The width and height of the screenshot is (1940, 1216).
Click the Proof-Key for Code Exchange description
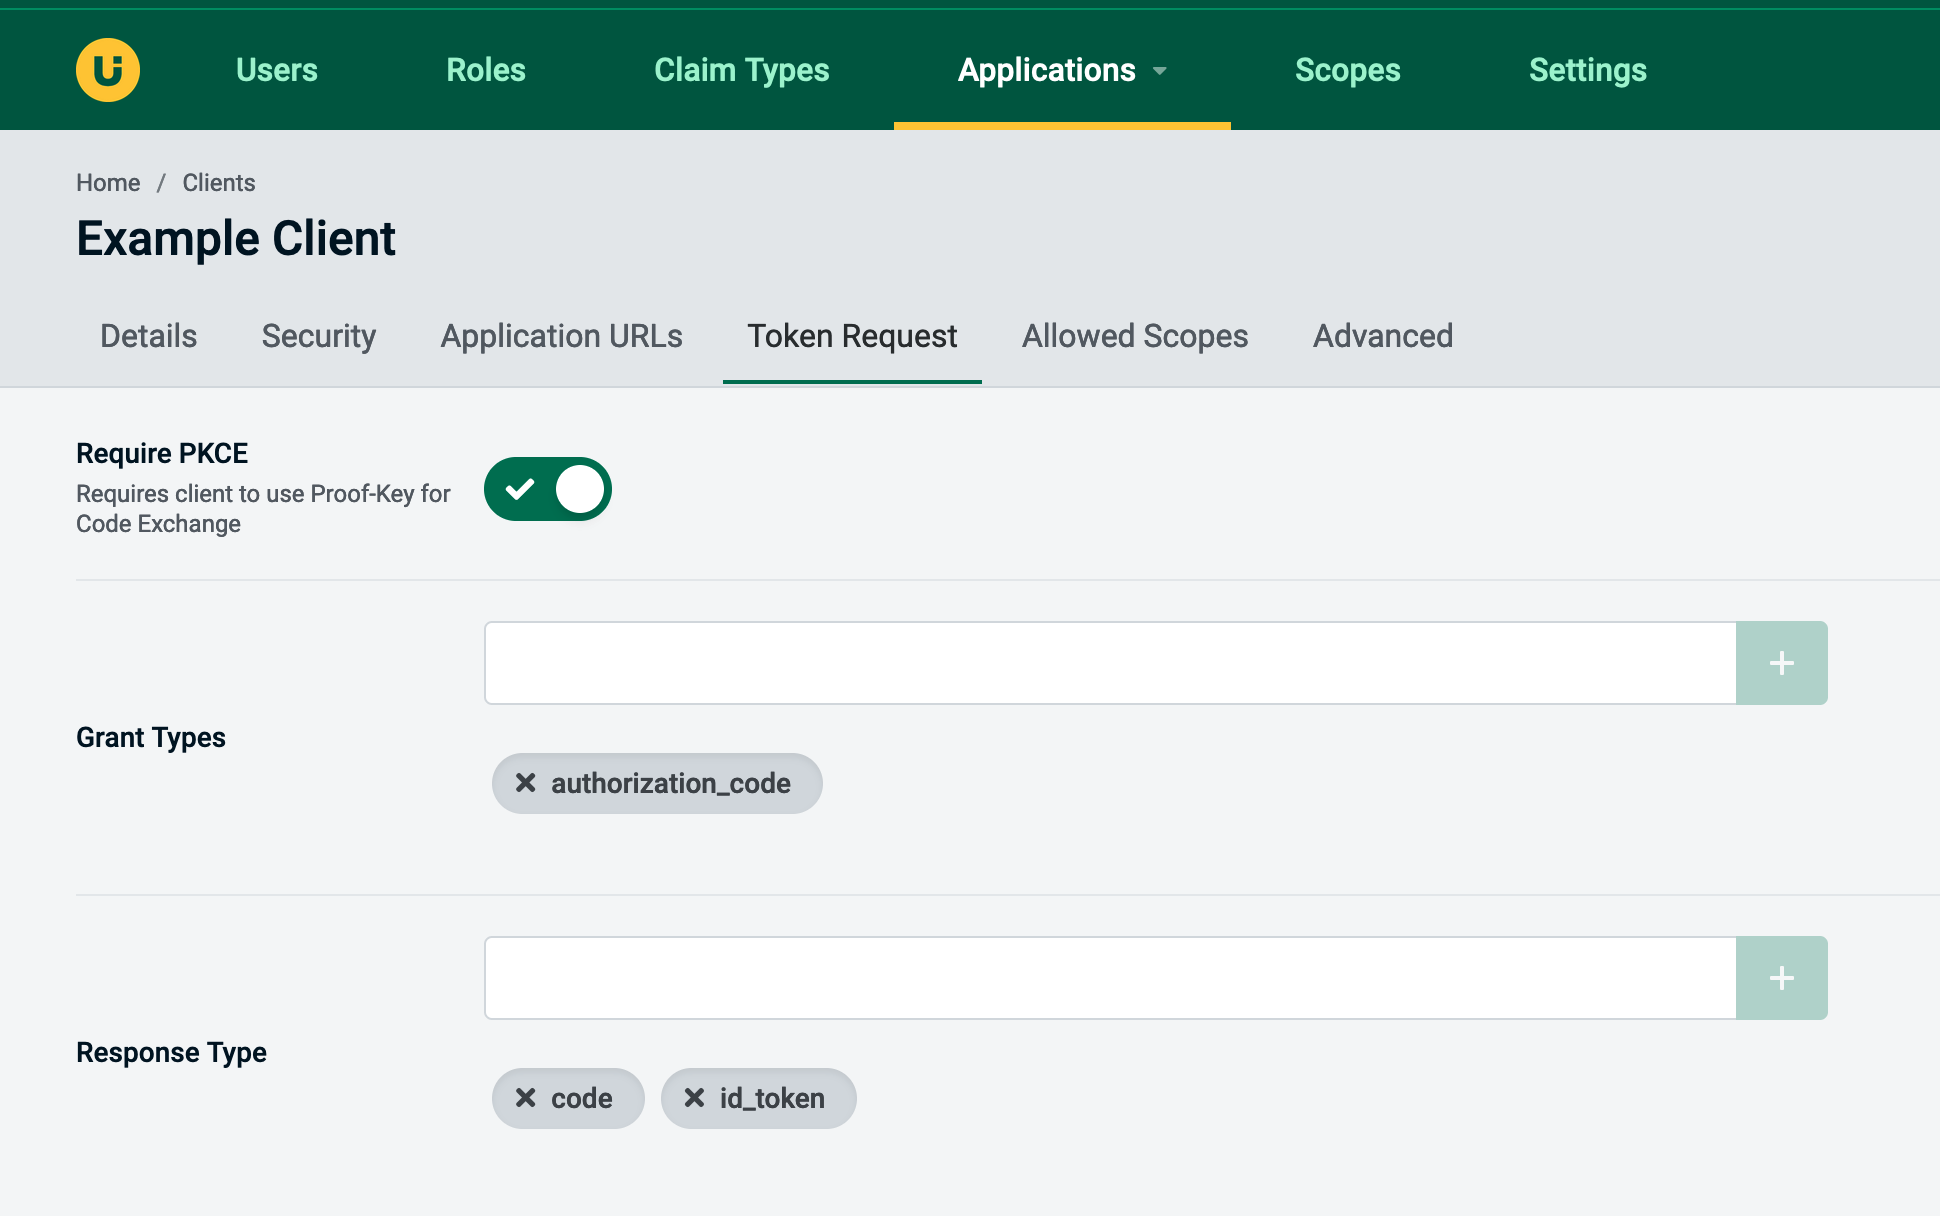(263, 509)
